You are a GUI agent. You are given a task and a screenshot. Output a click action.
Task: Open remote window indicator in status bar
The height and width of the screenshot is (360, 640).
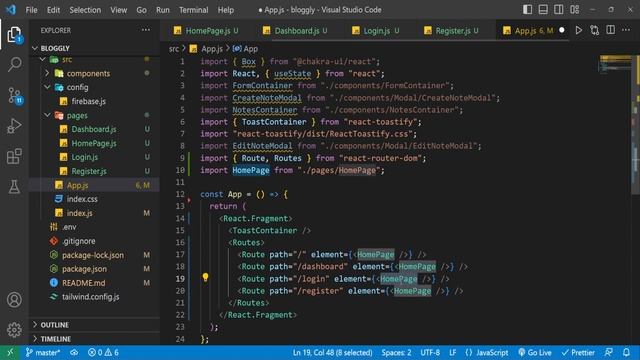click(x=10, y=352)
